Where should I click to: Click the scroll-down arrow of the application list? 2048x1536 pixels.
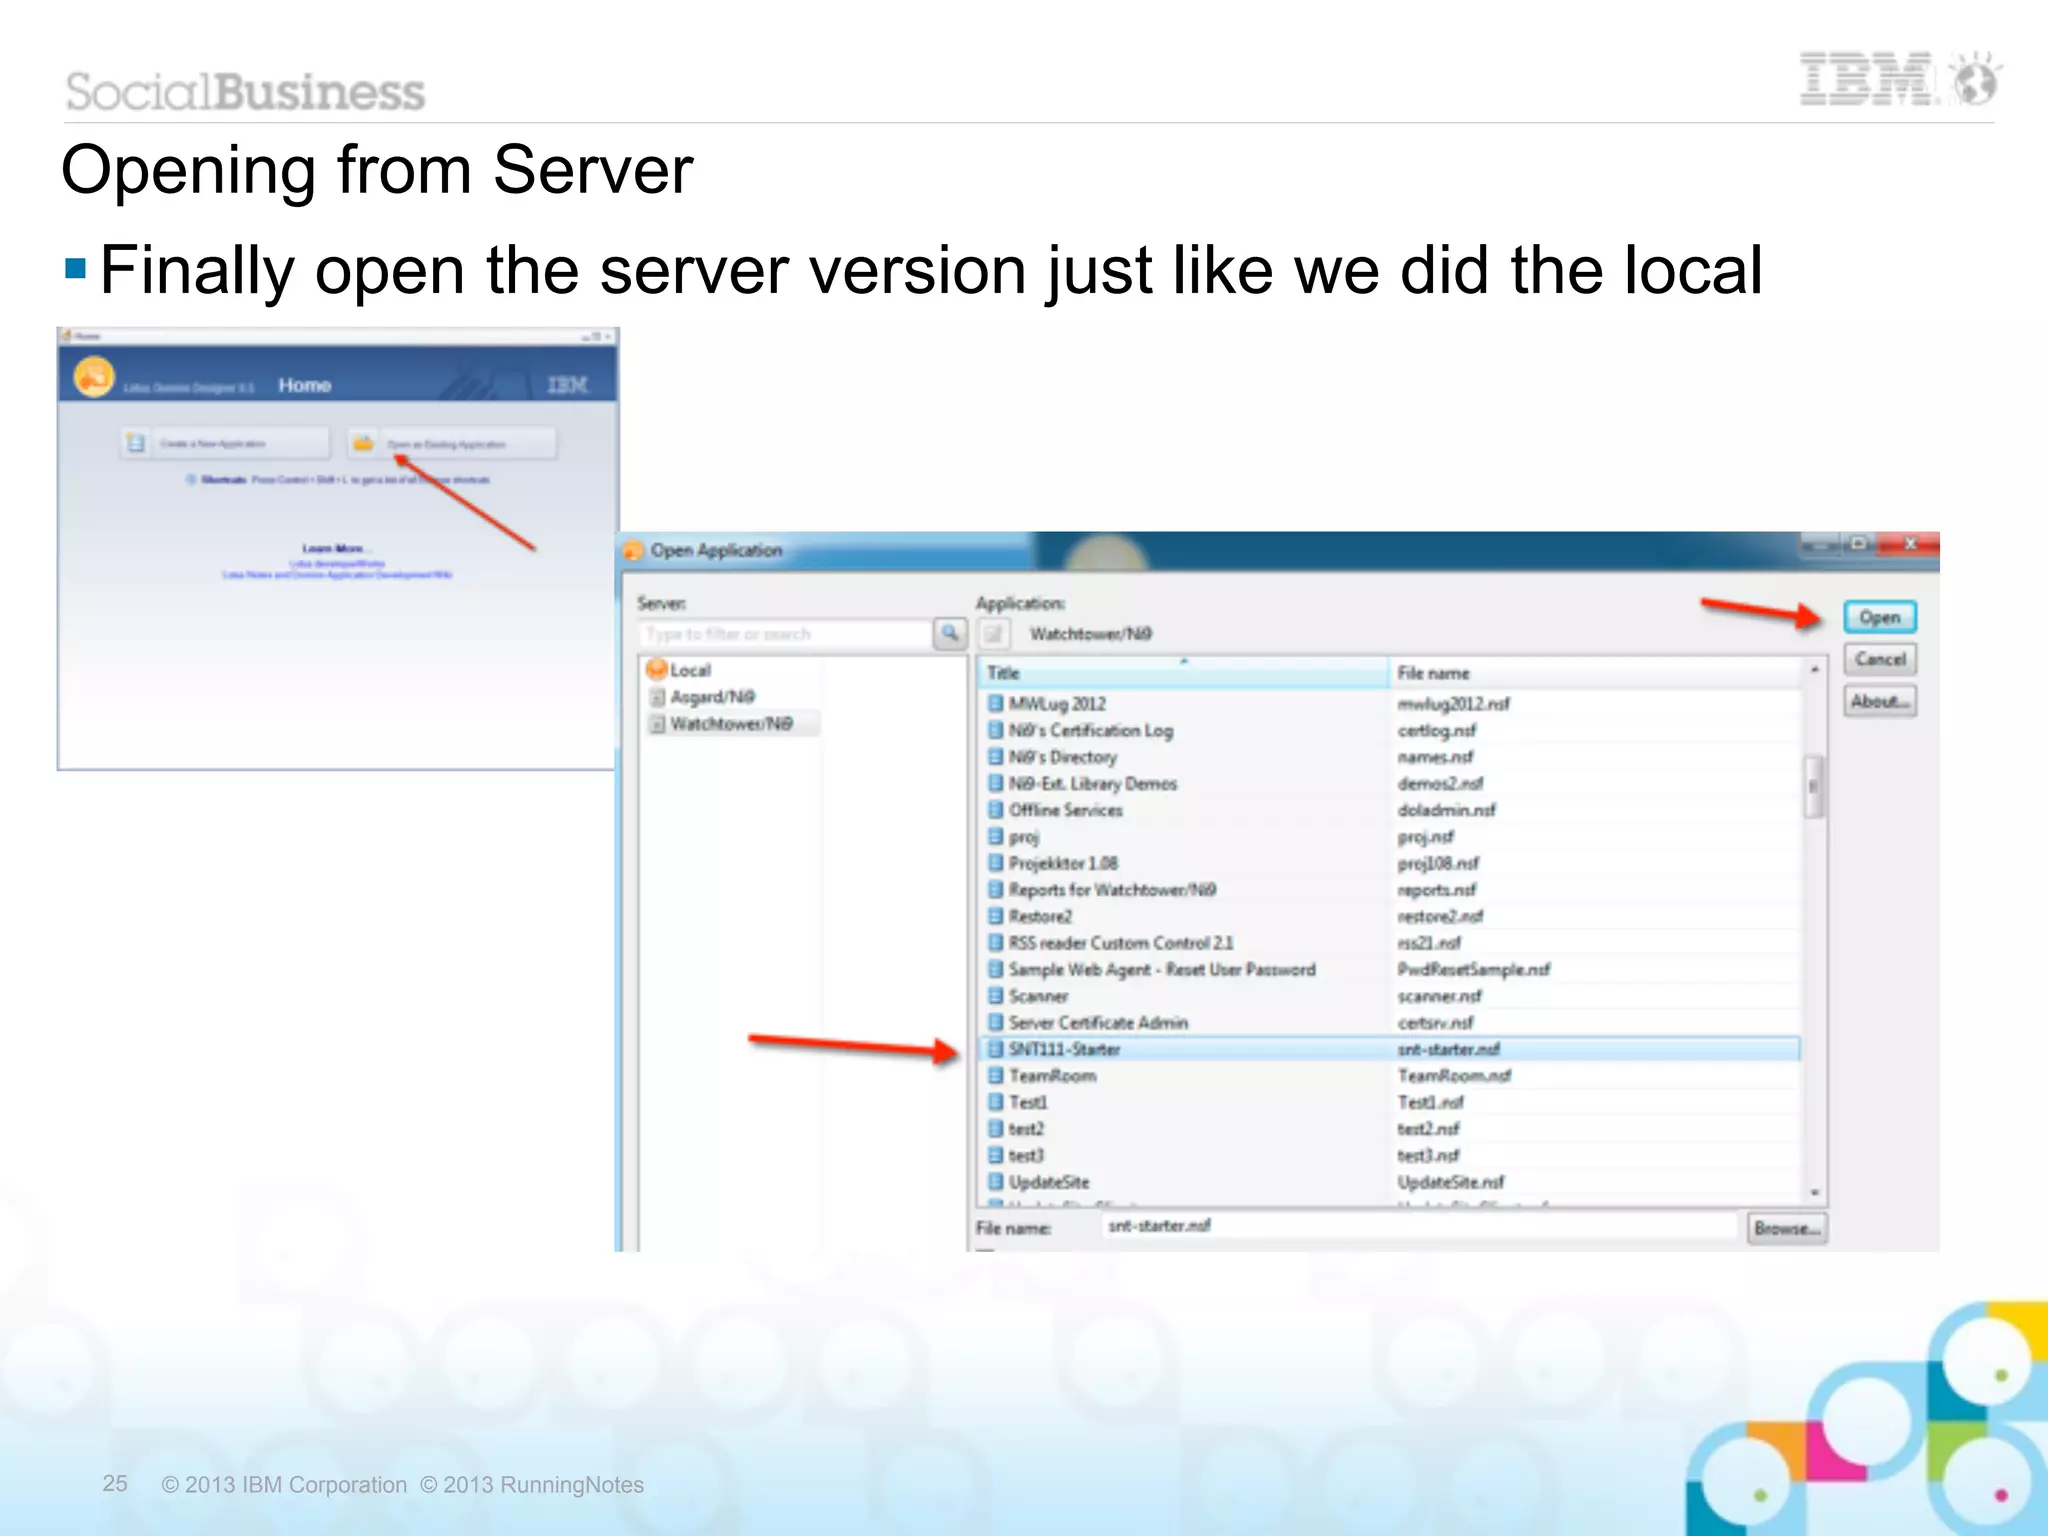[x=1814, y=1193]
